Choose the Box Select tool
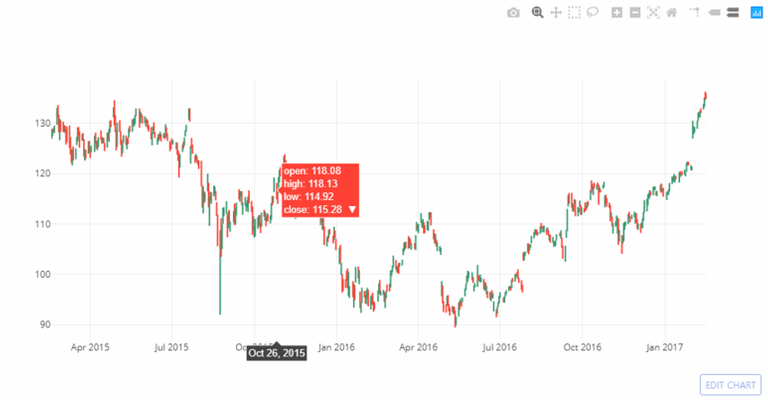Viewport: 768px width, 400px height. tap(574, 13)
